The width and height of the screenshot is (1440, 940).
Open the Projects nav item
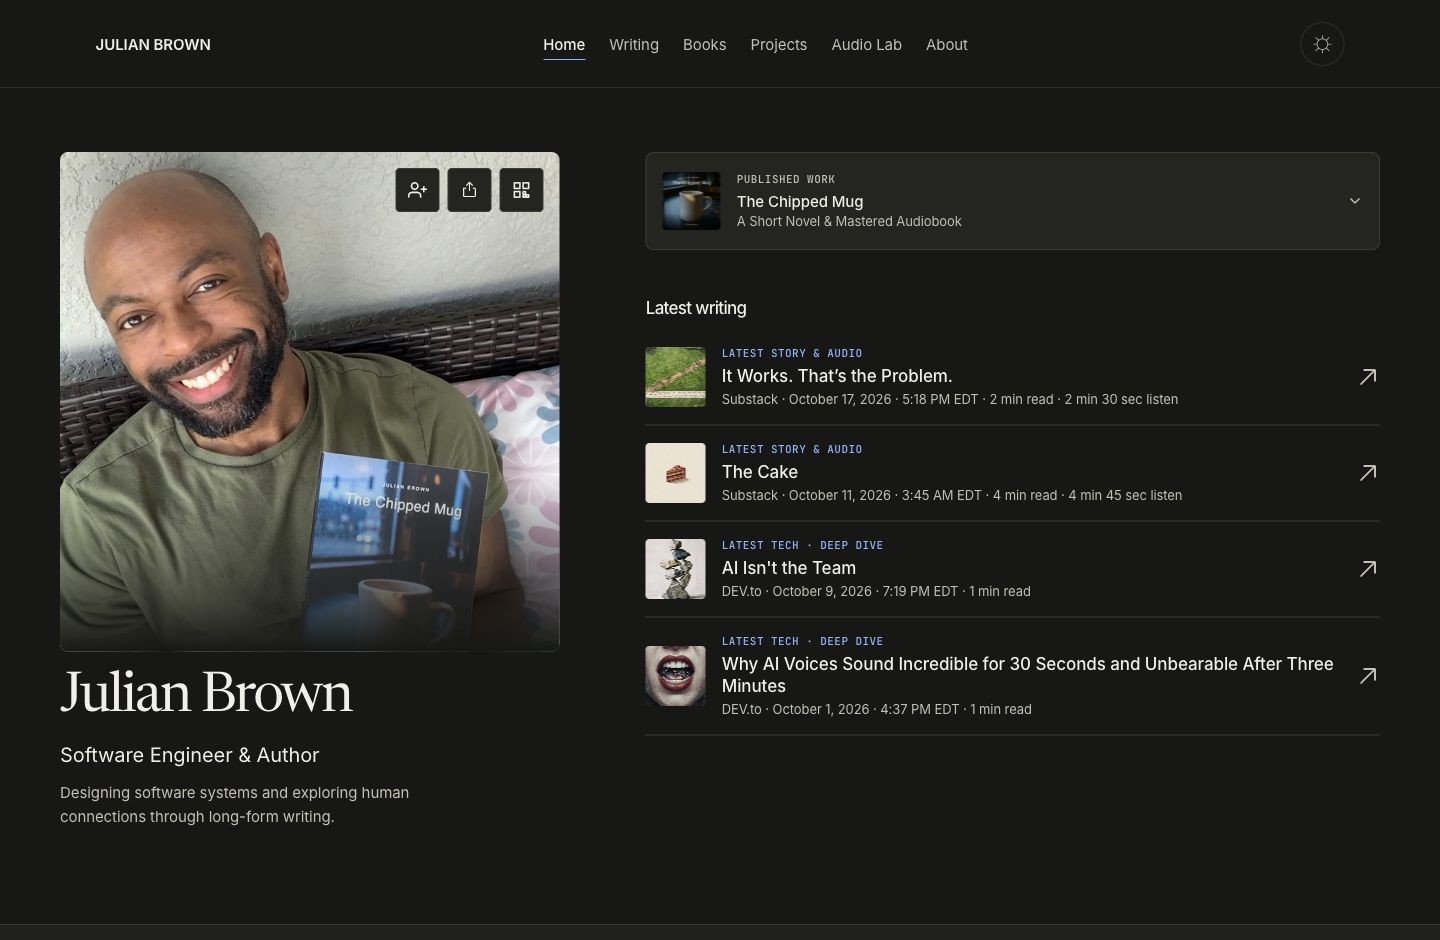pyautogui.click(x=779, y=44)
